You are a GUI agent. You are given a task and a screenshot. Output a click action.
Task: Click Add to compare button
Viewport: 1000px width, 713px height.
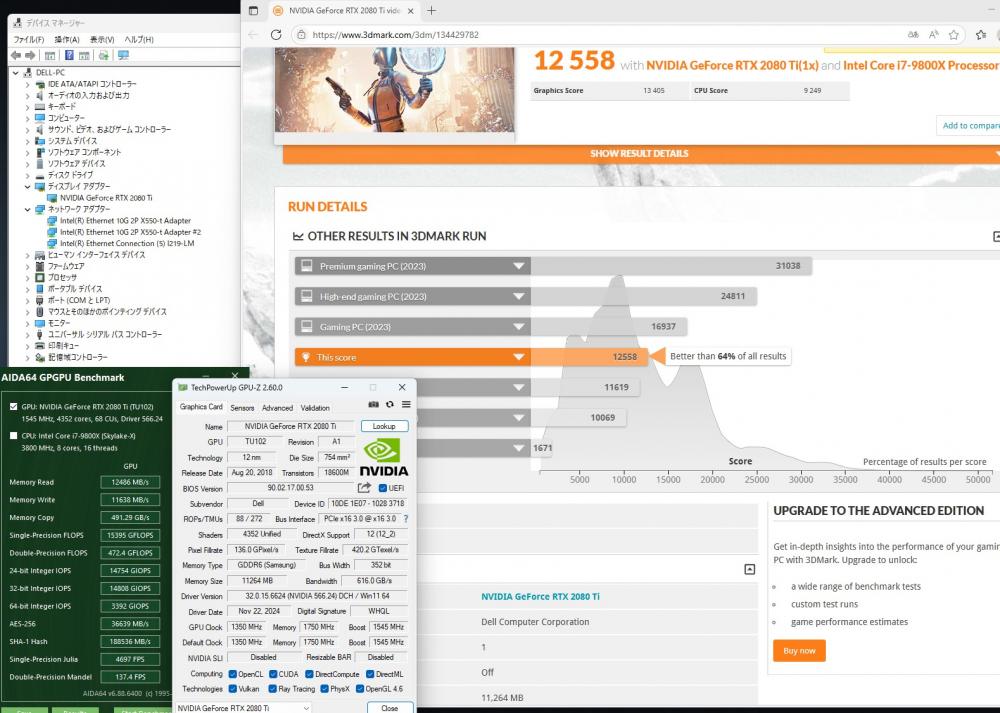pyautogui.click(x=969, y=126)
